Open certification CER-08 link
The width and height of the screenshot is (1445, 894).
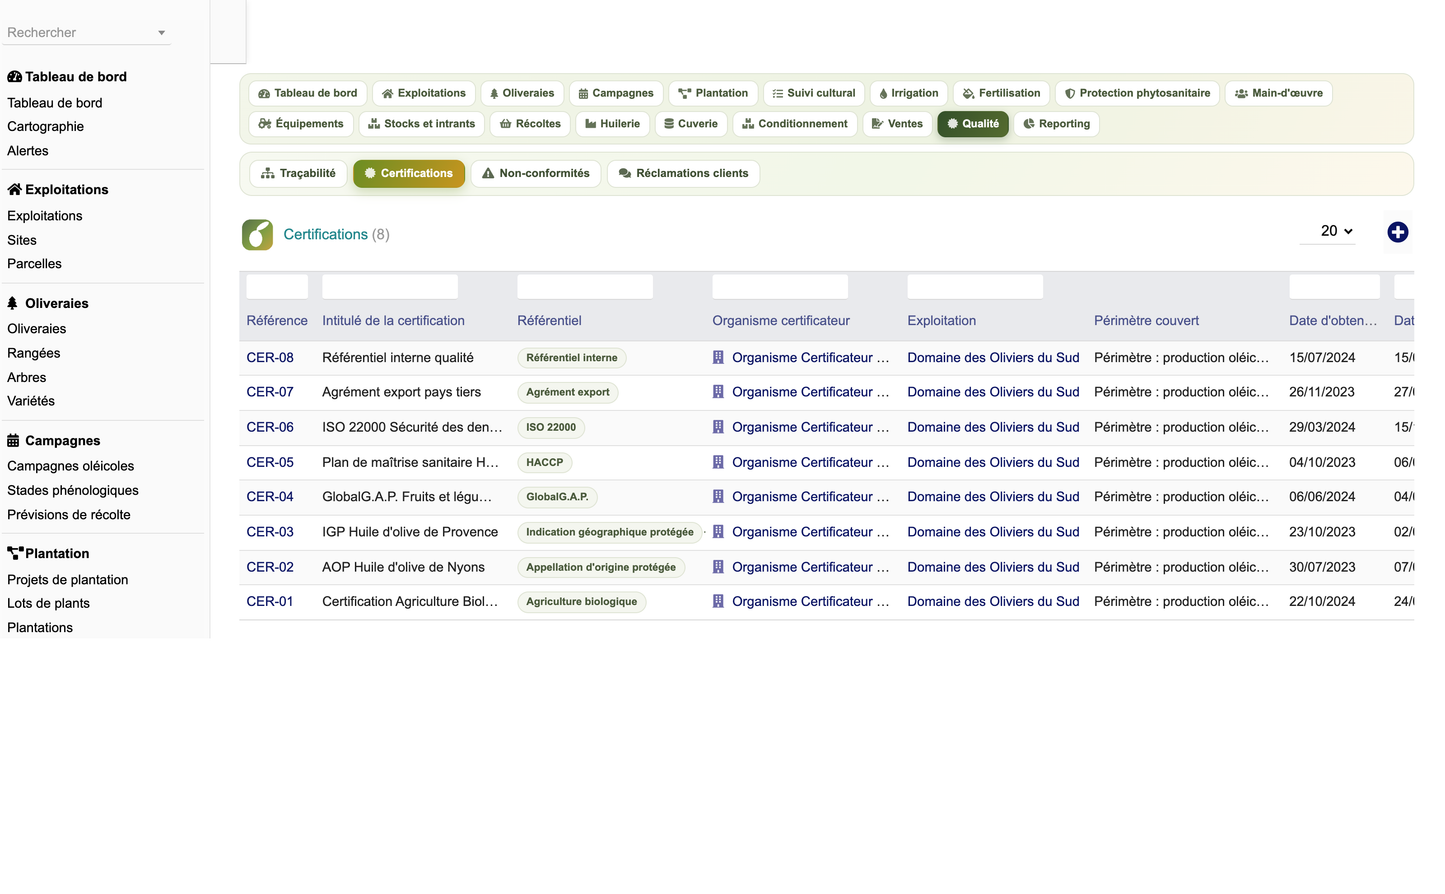click(270, 357)
